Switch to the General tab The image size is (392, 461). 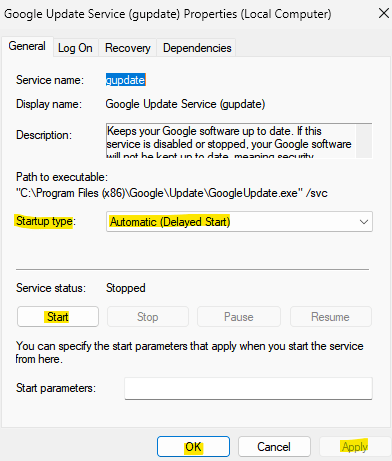click(x=27, y=46)
